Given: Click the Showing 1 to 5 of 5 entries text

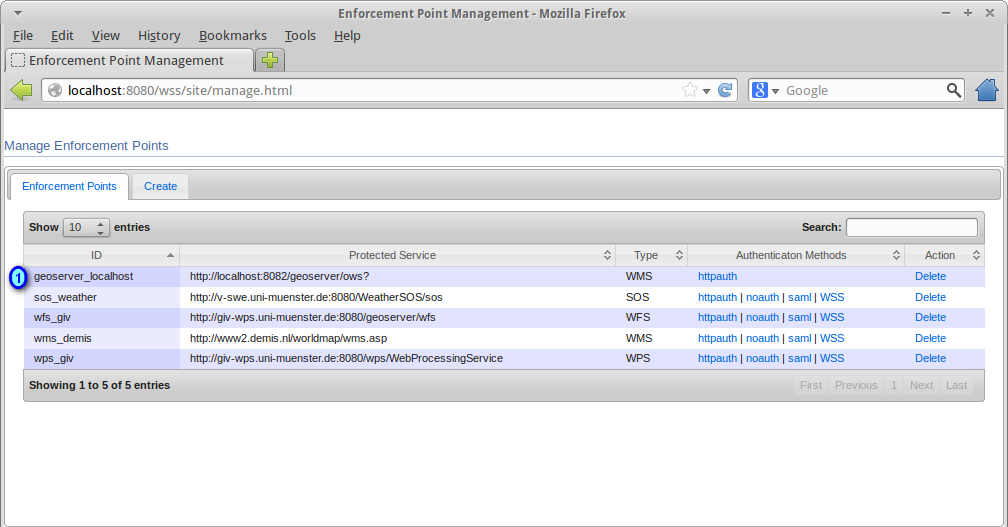Looking at the screenshot, I should coord(100,386).
